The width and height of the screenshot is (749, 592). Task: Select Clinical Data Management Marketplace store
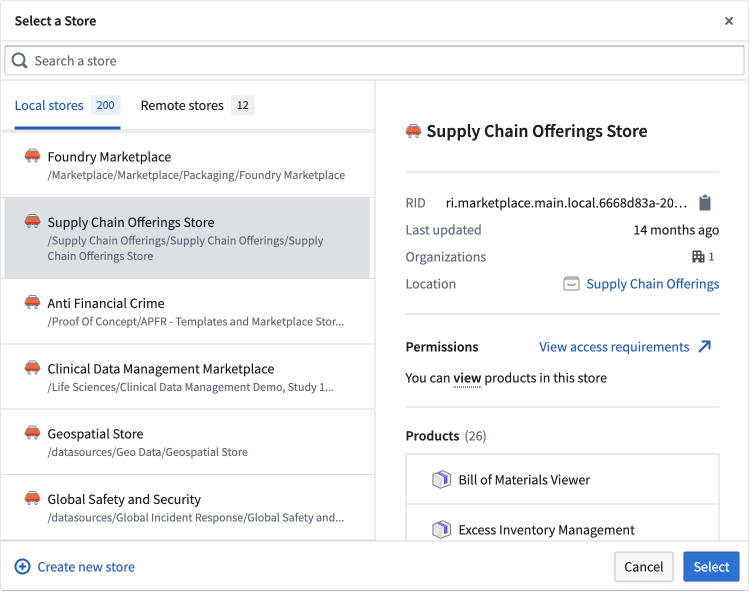tap(188, 377)
